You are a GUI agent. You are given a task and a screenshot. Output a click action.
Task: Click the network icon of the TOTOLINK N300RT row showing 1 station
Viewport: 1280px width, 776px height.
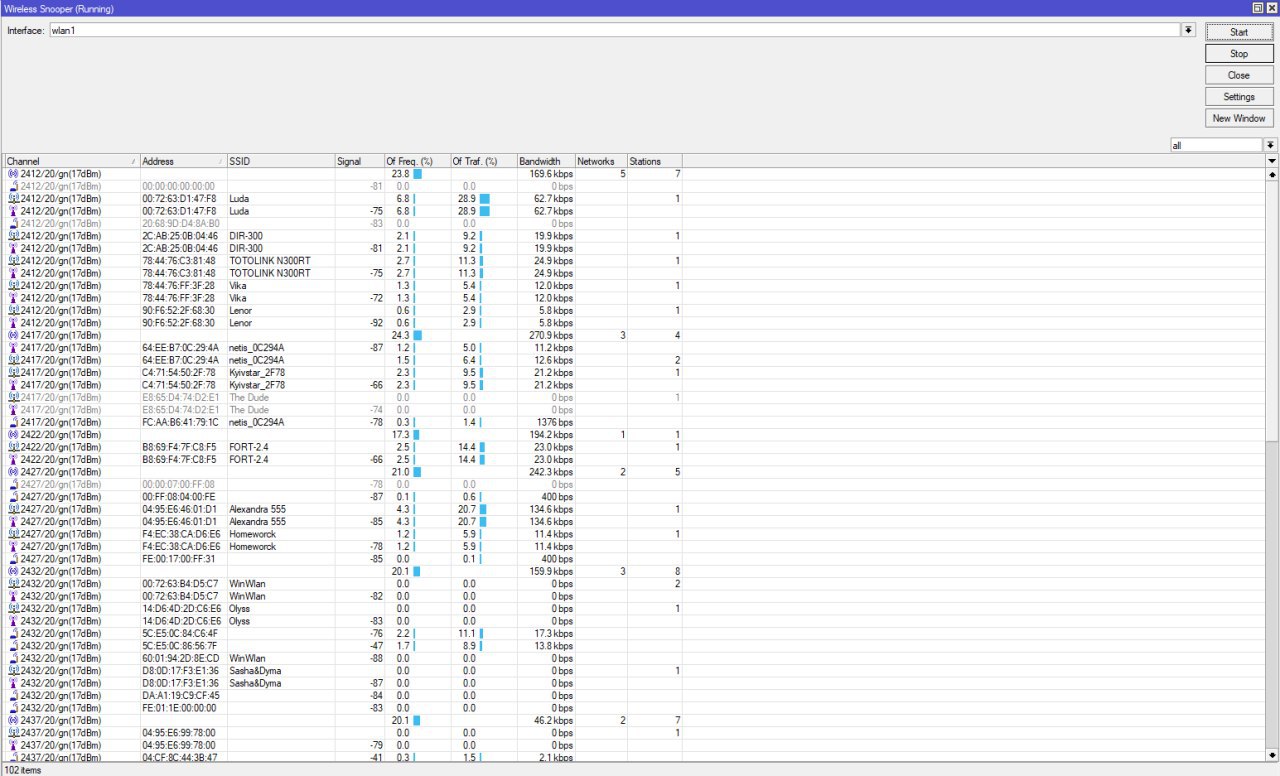(x=13, y=261)
